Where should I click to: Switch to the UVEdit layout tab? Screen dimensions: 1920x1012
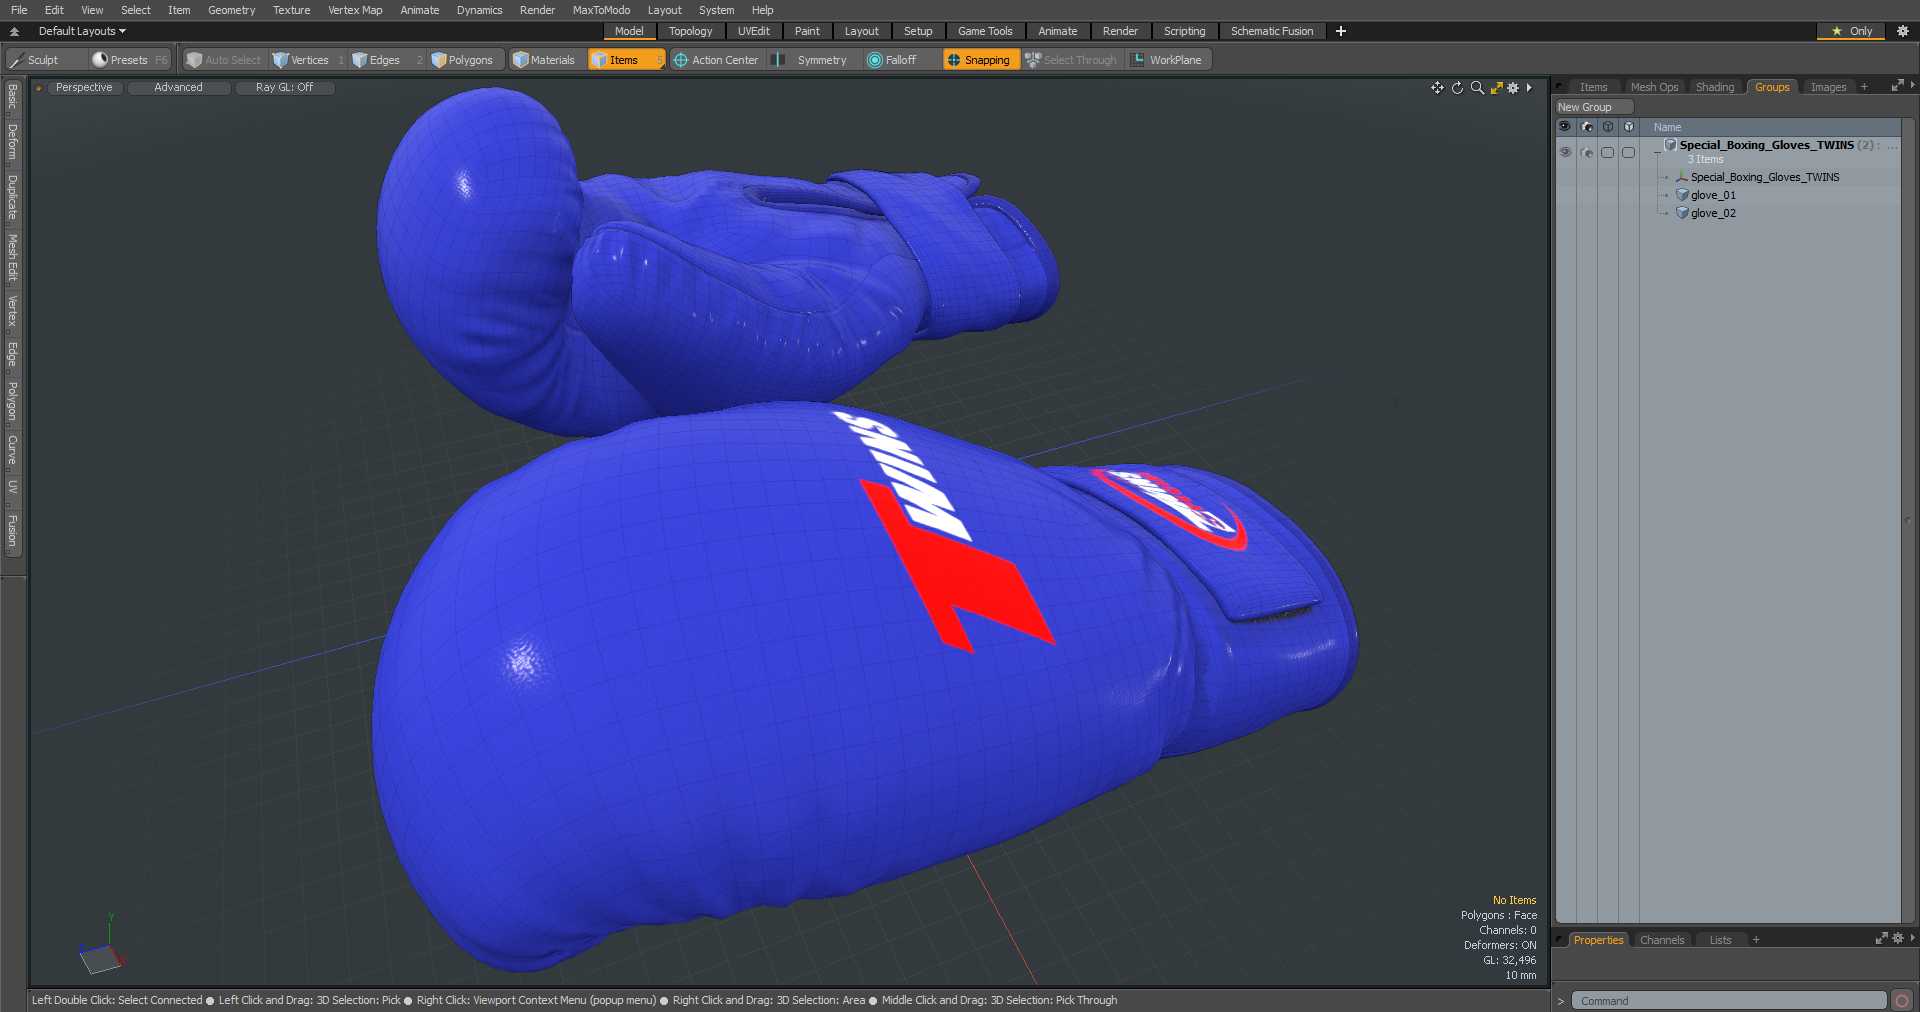[753, 31]
